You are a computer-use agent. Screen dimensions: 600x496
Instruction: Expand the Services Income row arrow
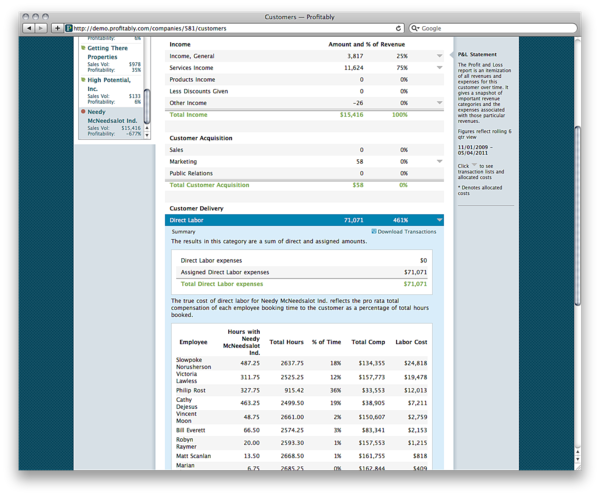coord(439,68)
